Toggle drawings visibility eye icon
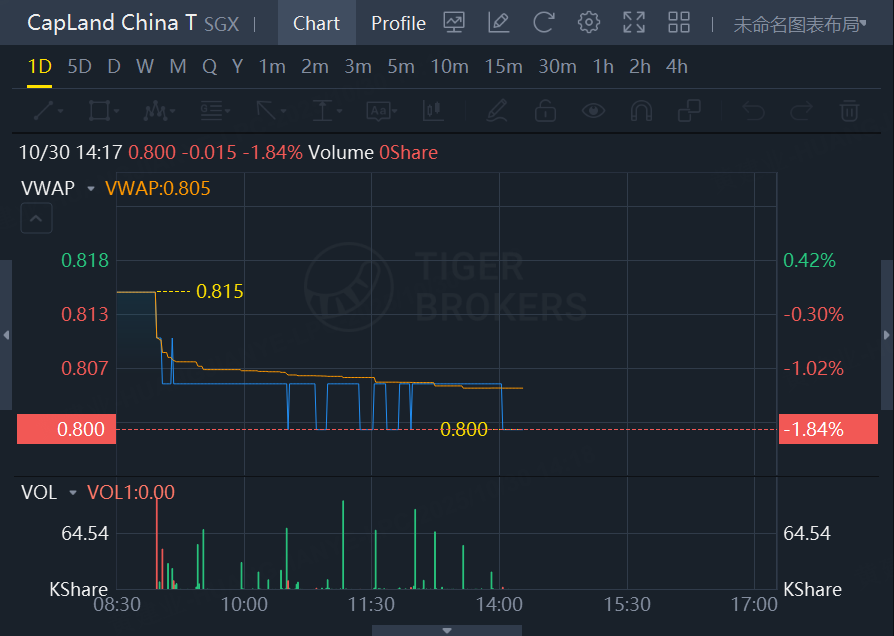Screen dimensions: 894x636 [594, 110]
